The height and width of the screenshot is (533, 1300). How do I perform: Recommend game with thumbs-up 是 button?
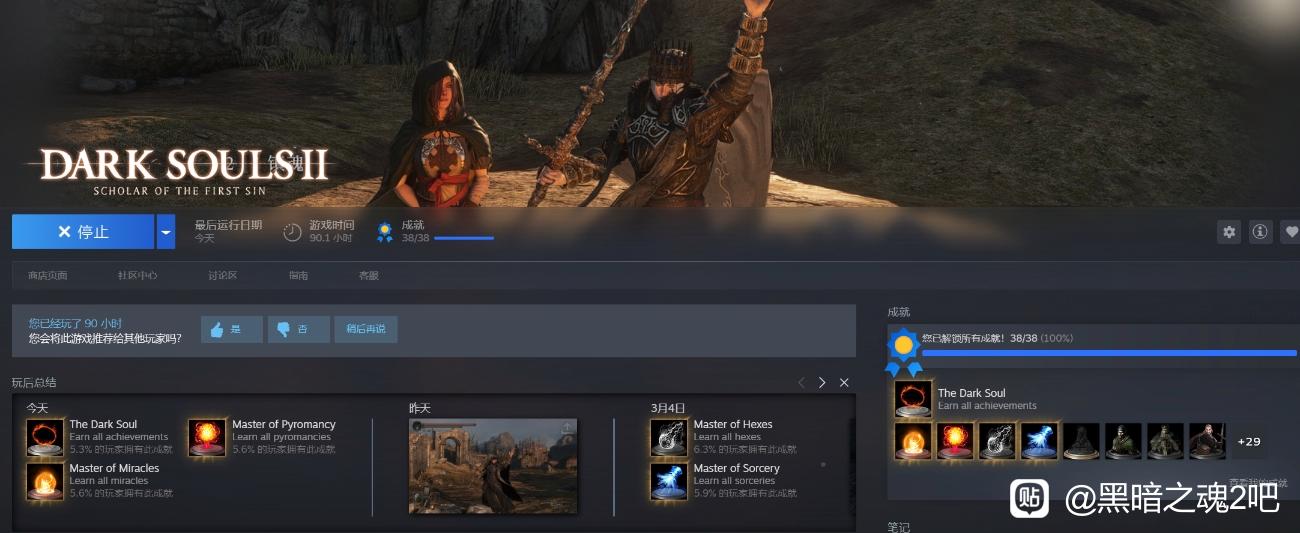[x=232, y=329]
